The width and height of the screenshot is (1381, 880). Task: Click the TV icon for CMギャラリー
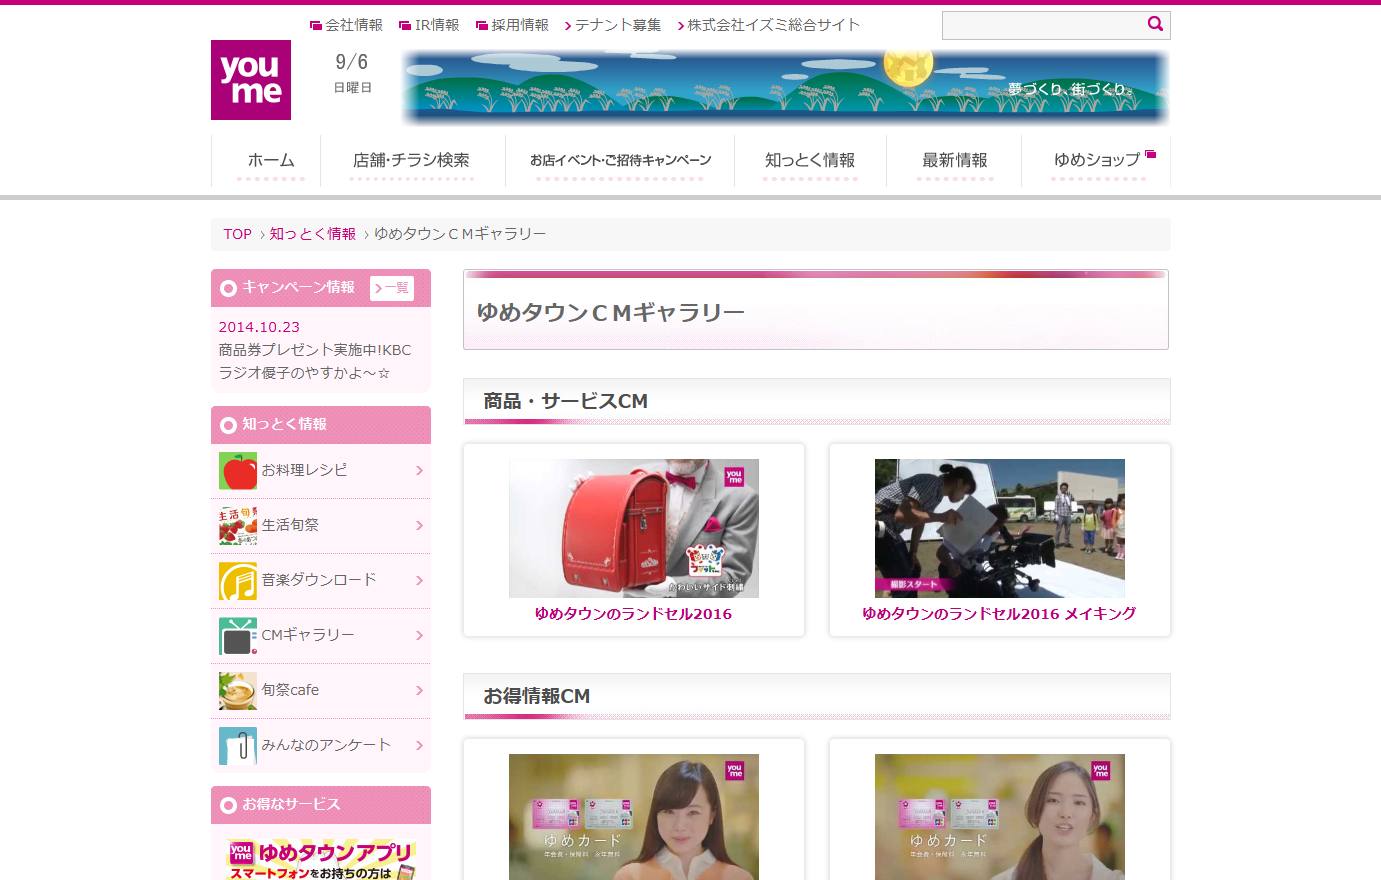(238, 635)
